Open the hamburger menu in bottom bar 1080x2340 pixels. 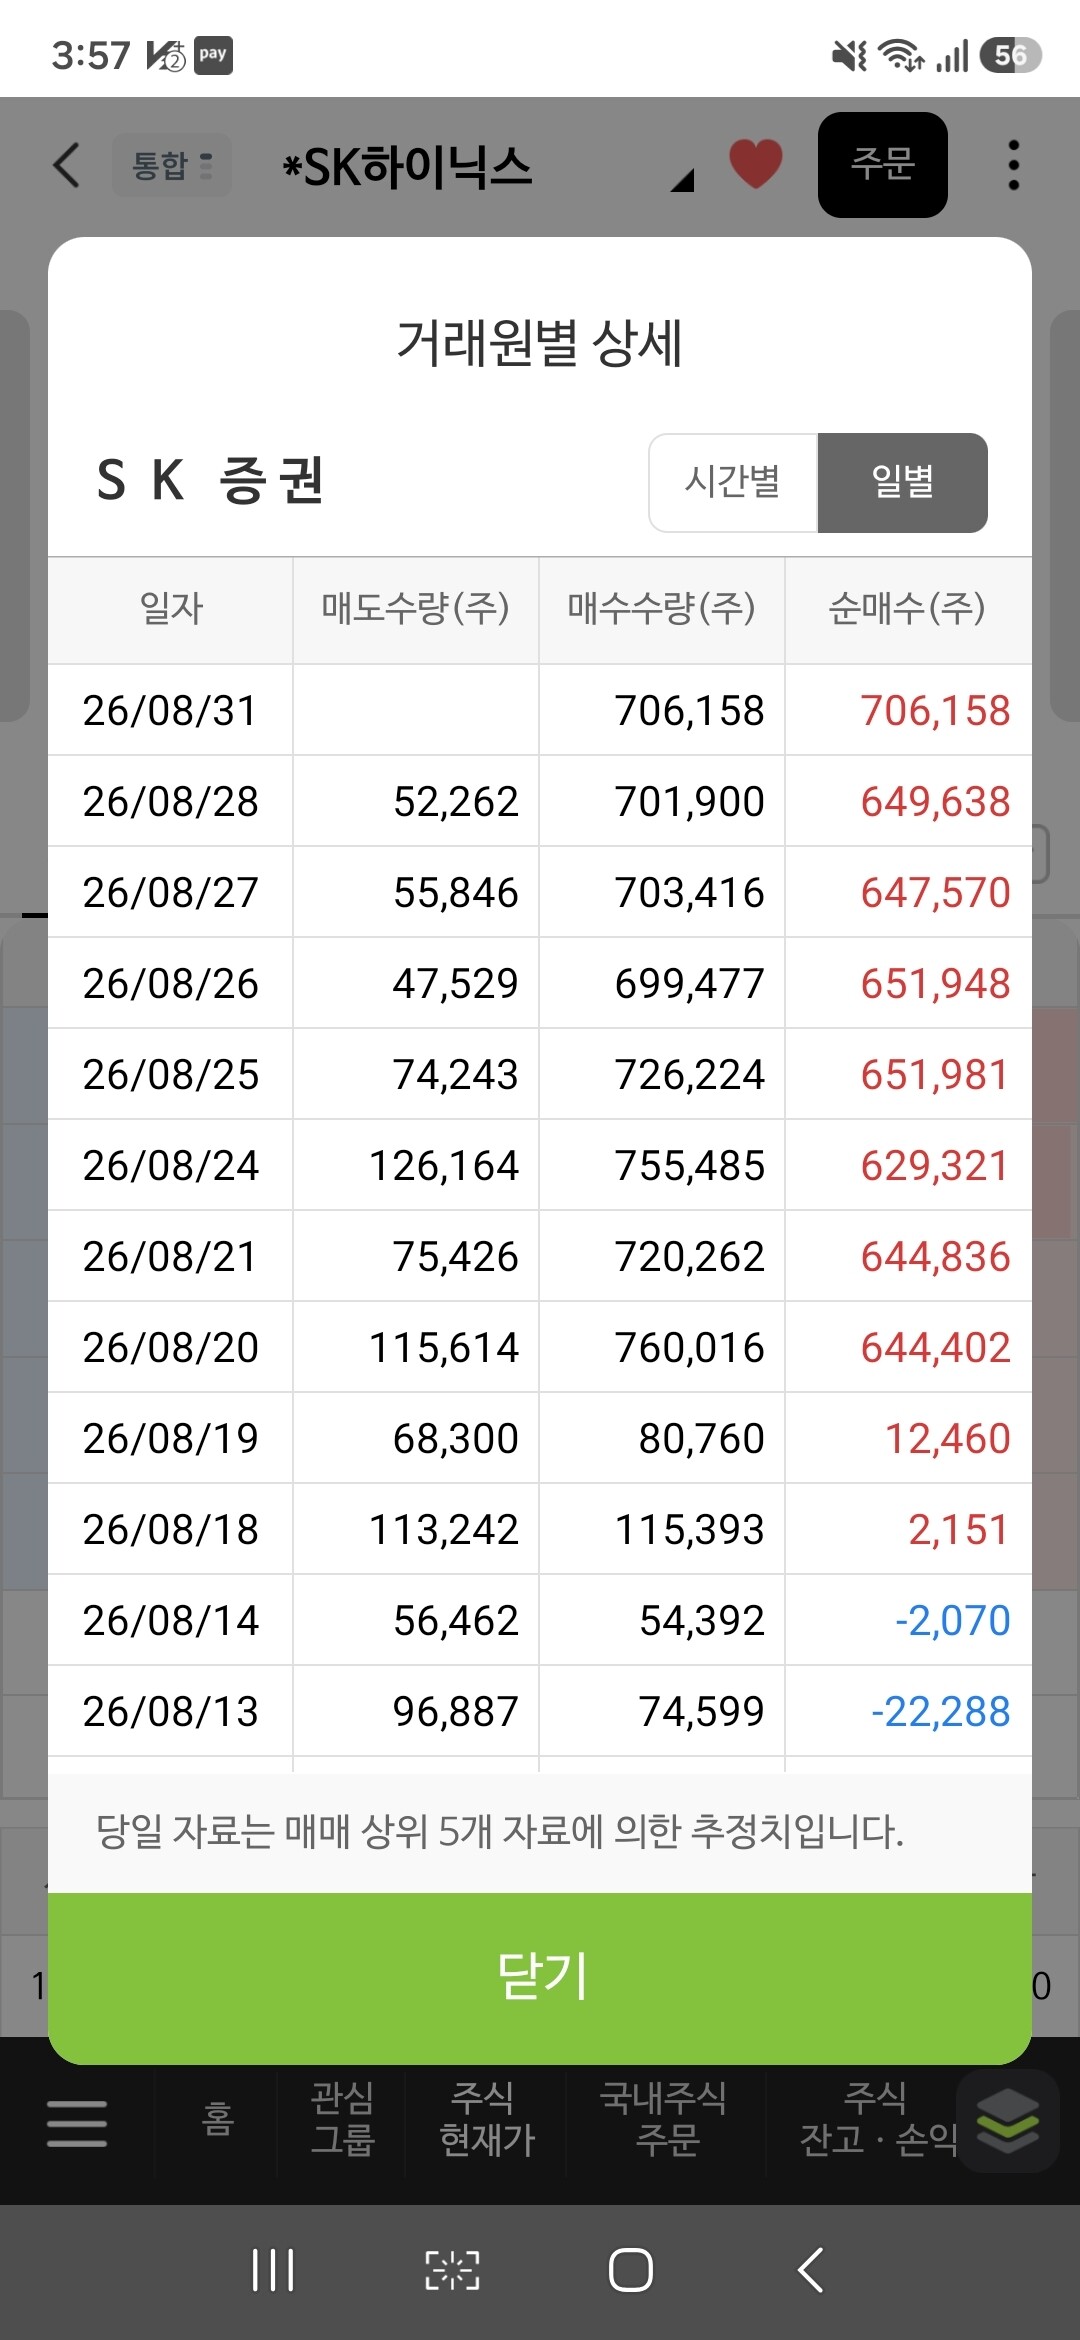click(77, 2123)
